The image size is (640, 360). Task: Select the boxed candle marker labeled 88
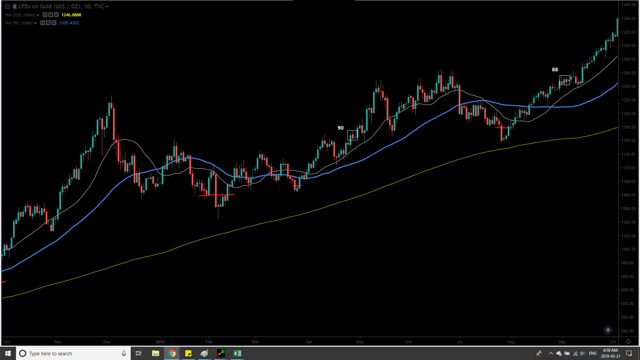tap(564, 80)
